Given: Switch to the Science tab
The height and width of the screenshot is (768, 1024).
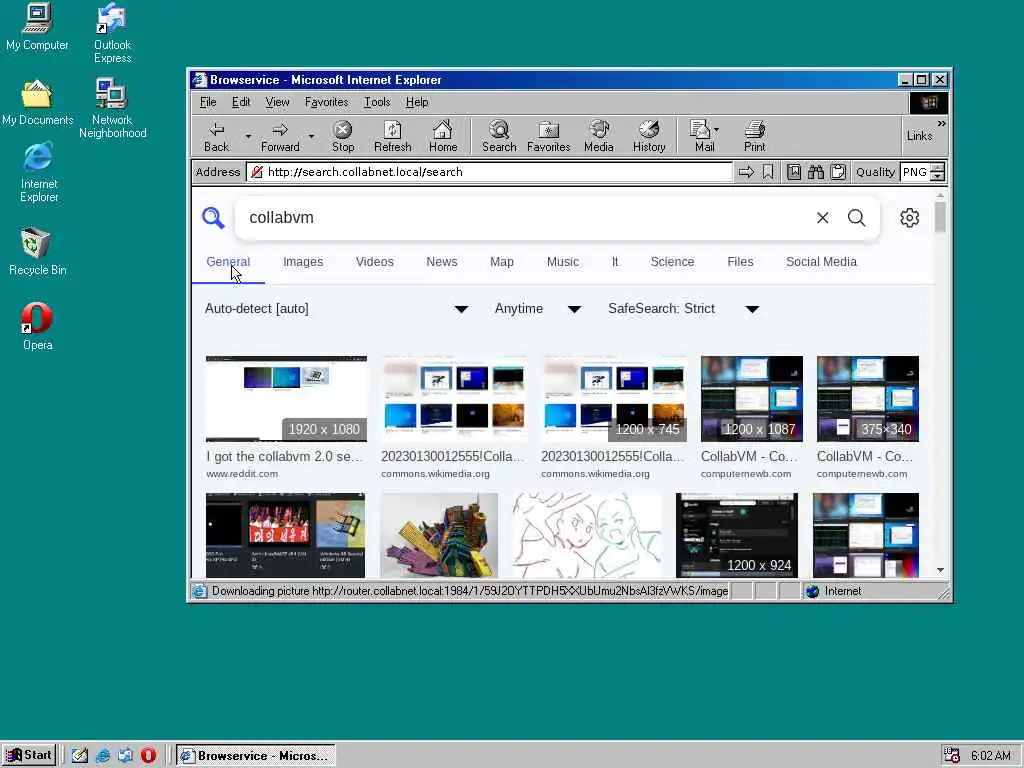Looking at the screenshot, I should tap(672, 262).
